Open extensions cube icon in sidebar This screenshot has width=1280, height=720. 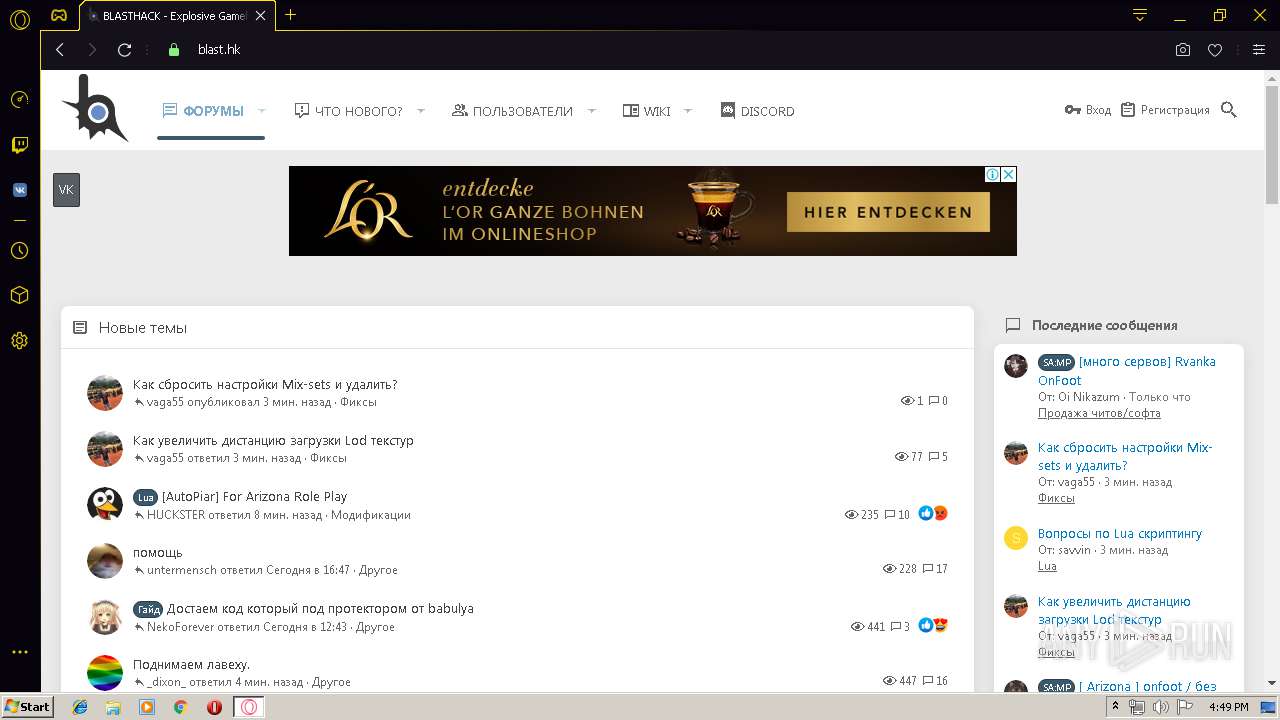[x=19, y=296]
